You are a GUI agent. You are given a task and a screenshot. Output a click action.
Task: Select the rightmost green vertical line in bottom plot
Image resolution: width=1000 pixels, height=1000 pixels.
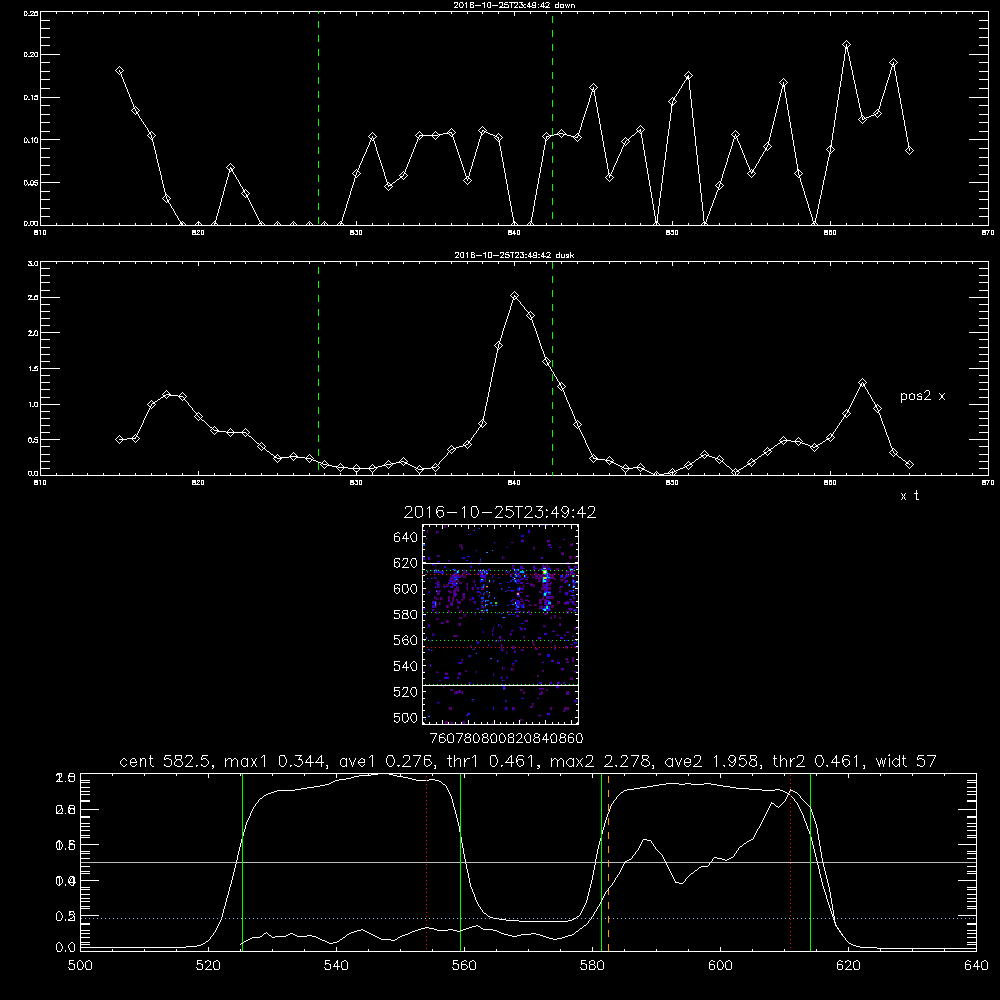pyautogui.click(x=811, y=861)
